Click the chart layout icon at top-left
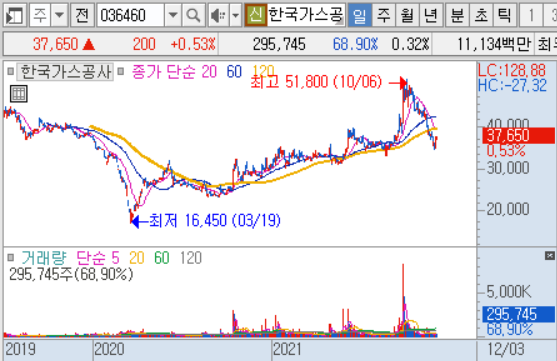The height and width of the screenshot is (361, 557). click(x=15, y=15)
